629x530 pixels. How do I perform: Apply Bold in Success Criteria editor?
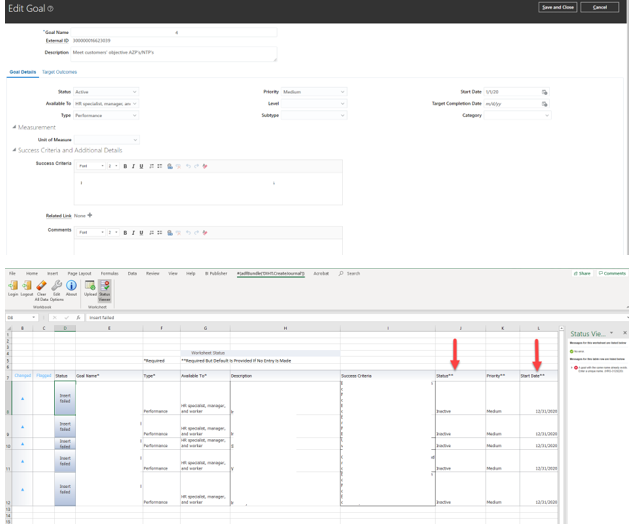(x=125, y=166)
